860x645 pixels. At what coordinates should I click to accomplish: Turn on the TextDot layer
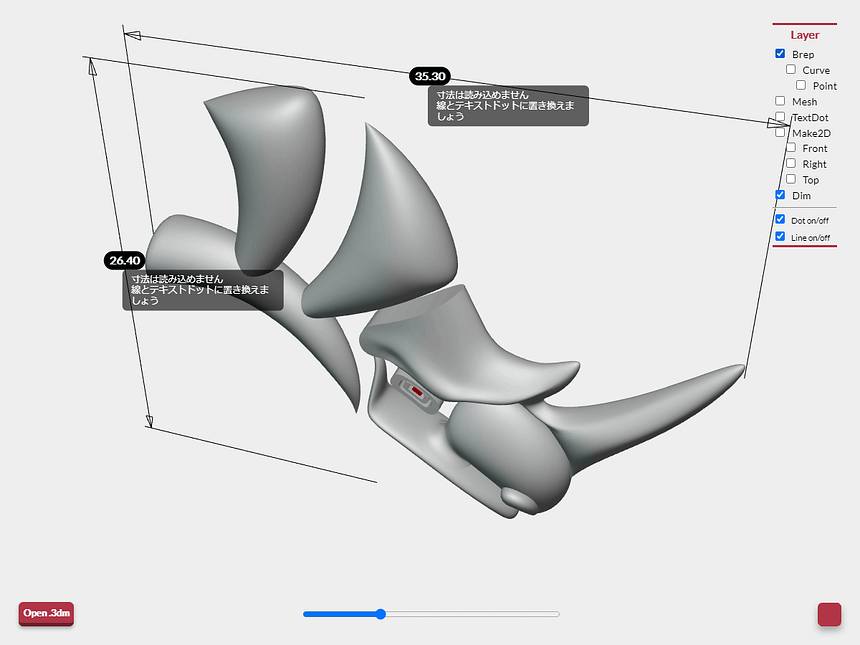pos(780,117)
